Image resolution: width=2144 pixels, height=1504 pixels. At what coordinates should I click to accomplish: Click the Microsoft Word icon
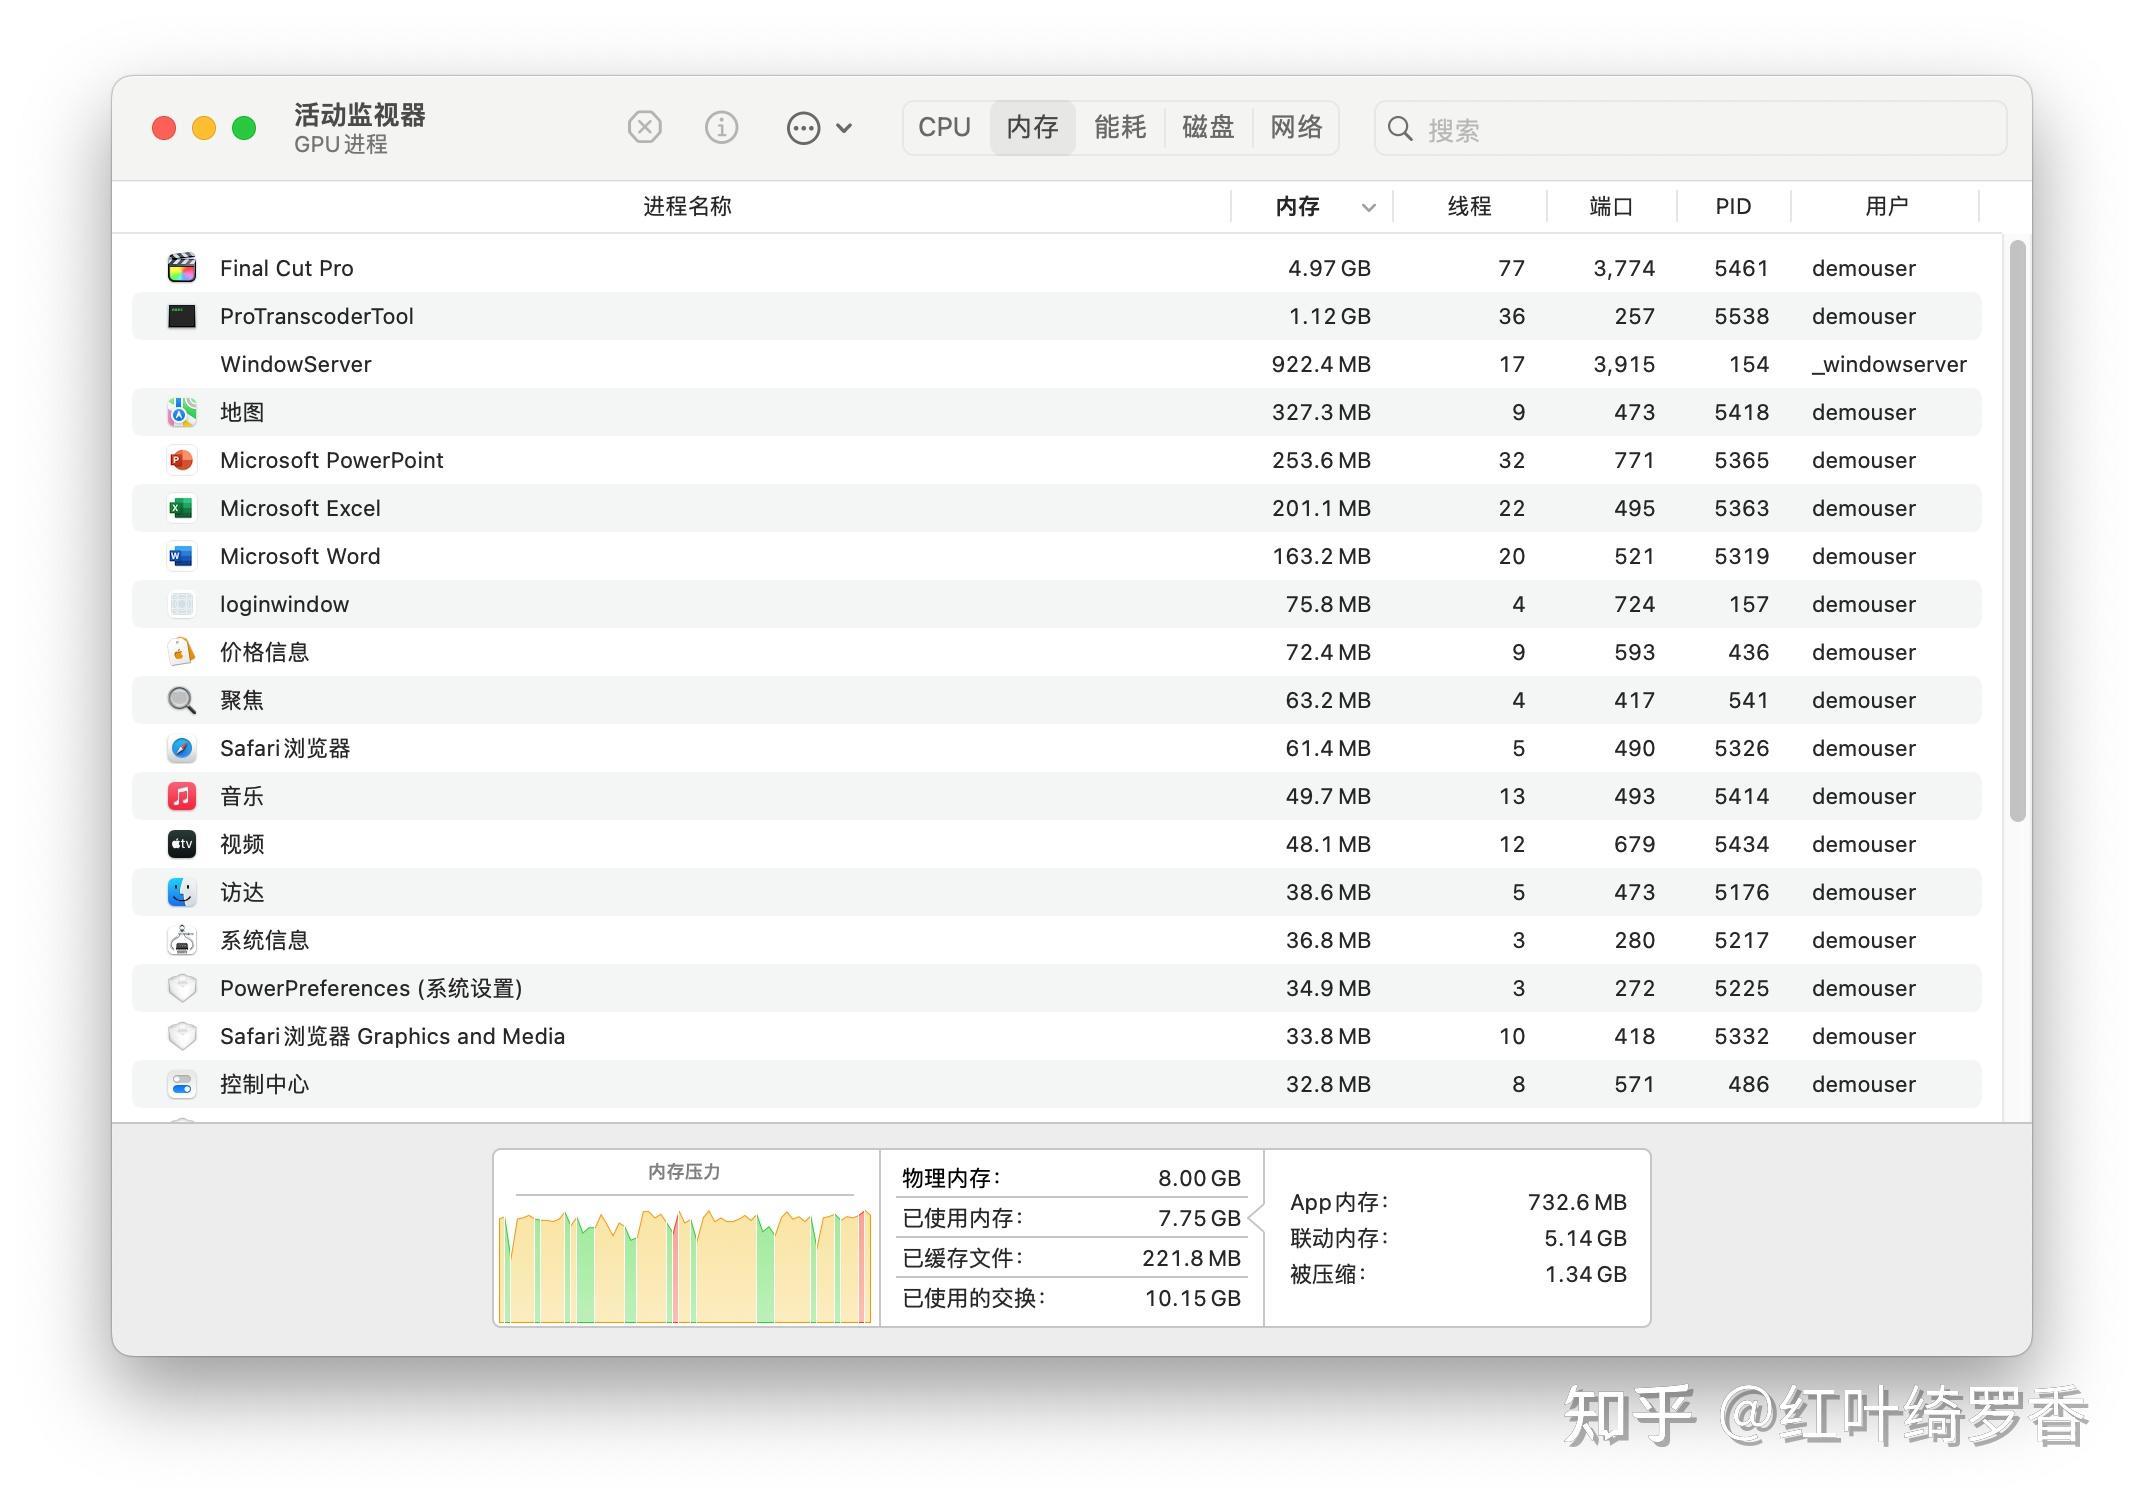[181, 555]
